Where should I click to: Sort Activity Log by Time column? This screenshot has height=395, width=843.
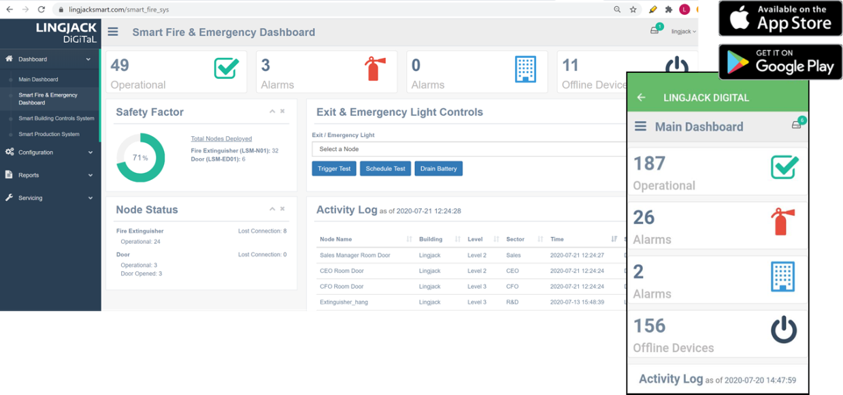583,239
